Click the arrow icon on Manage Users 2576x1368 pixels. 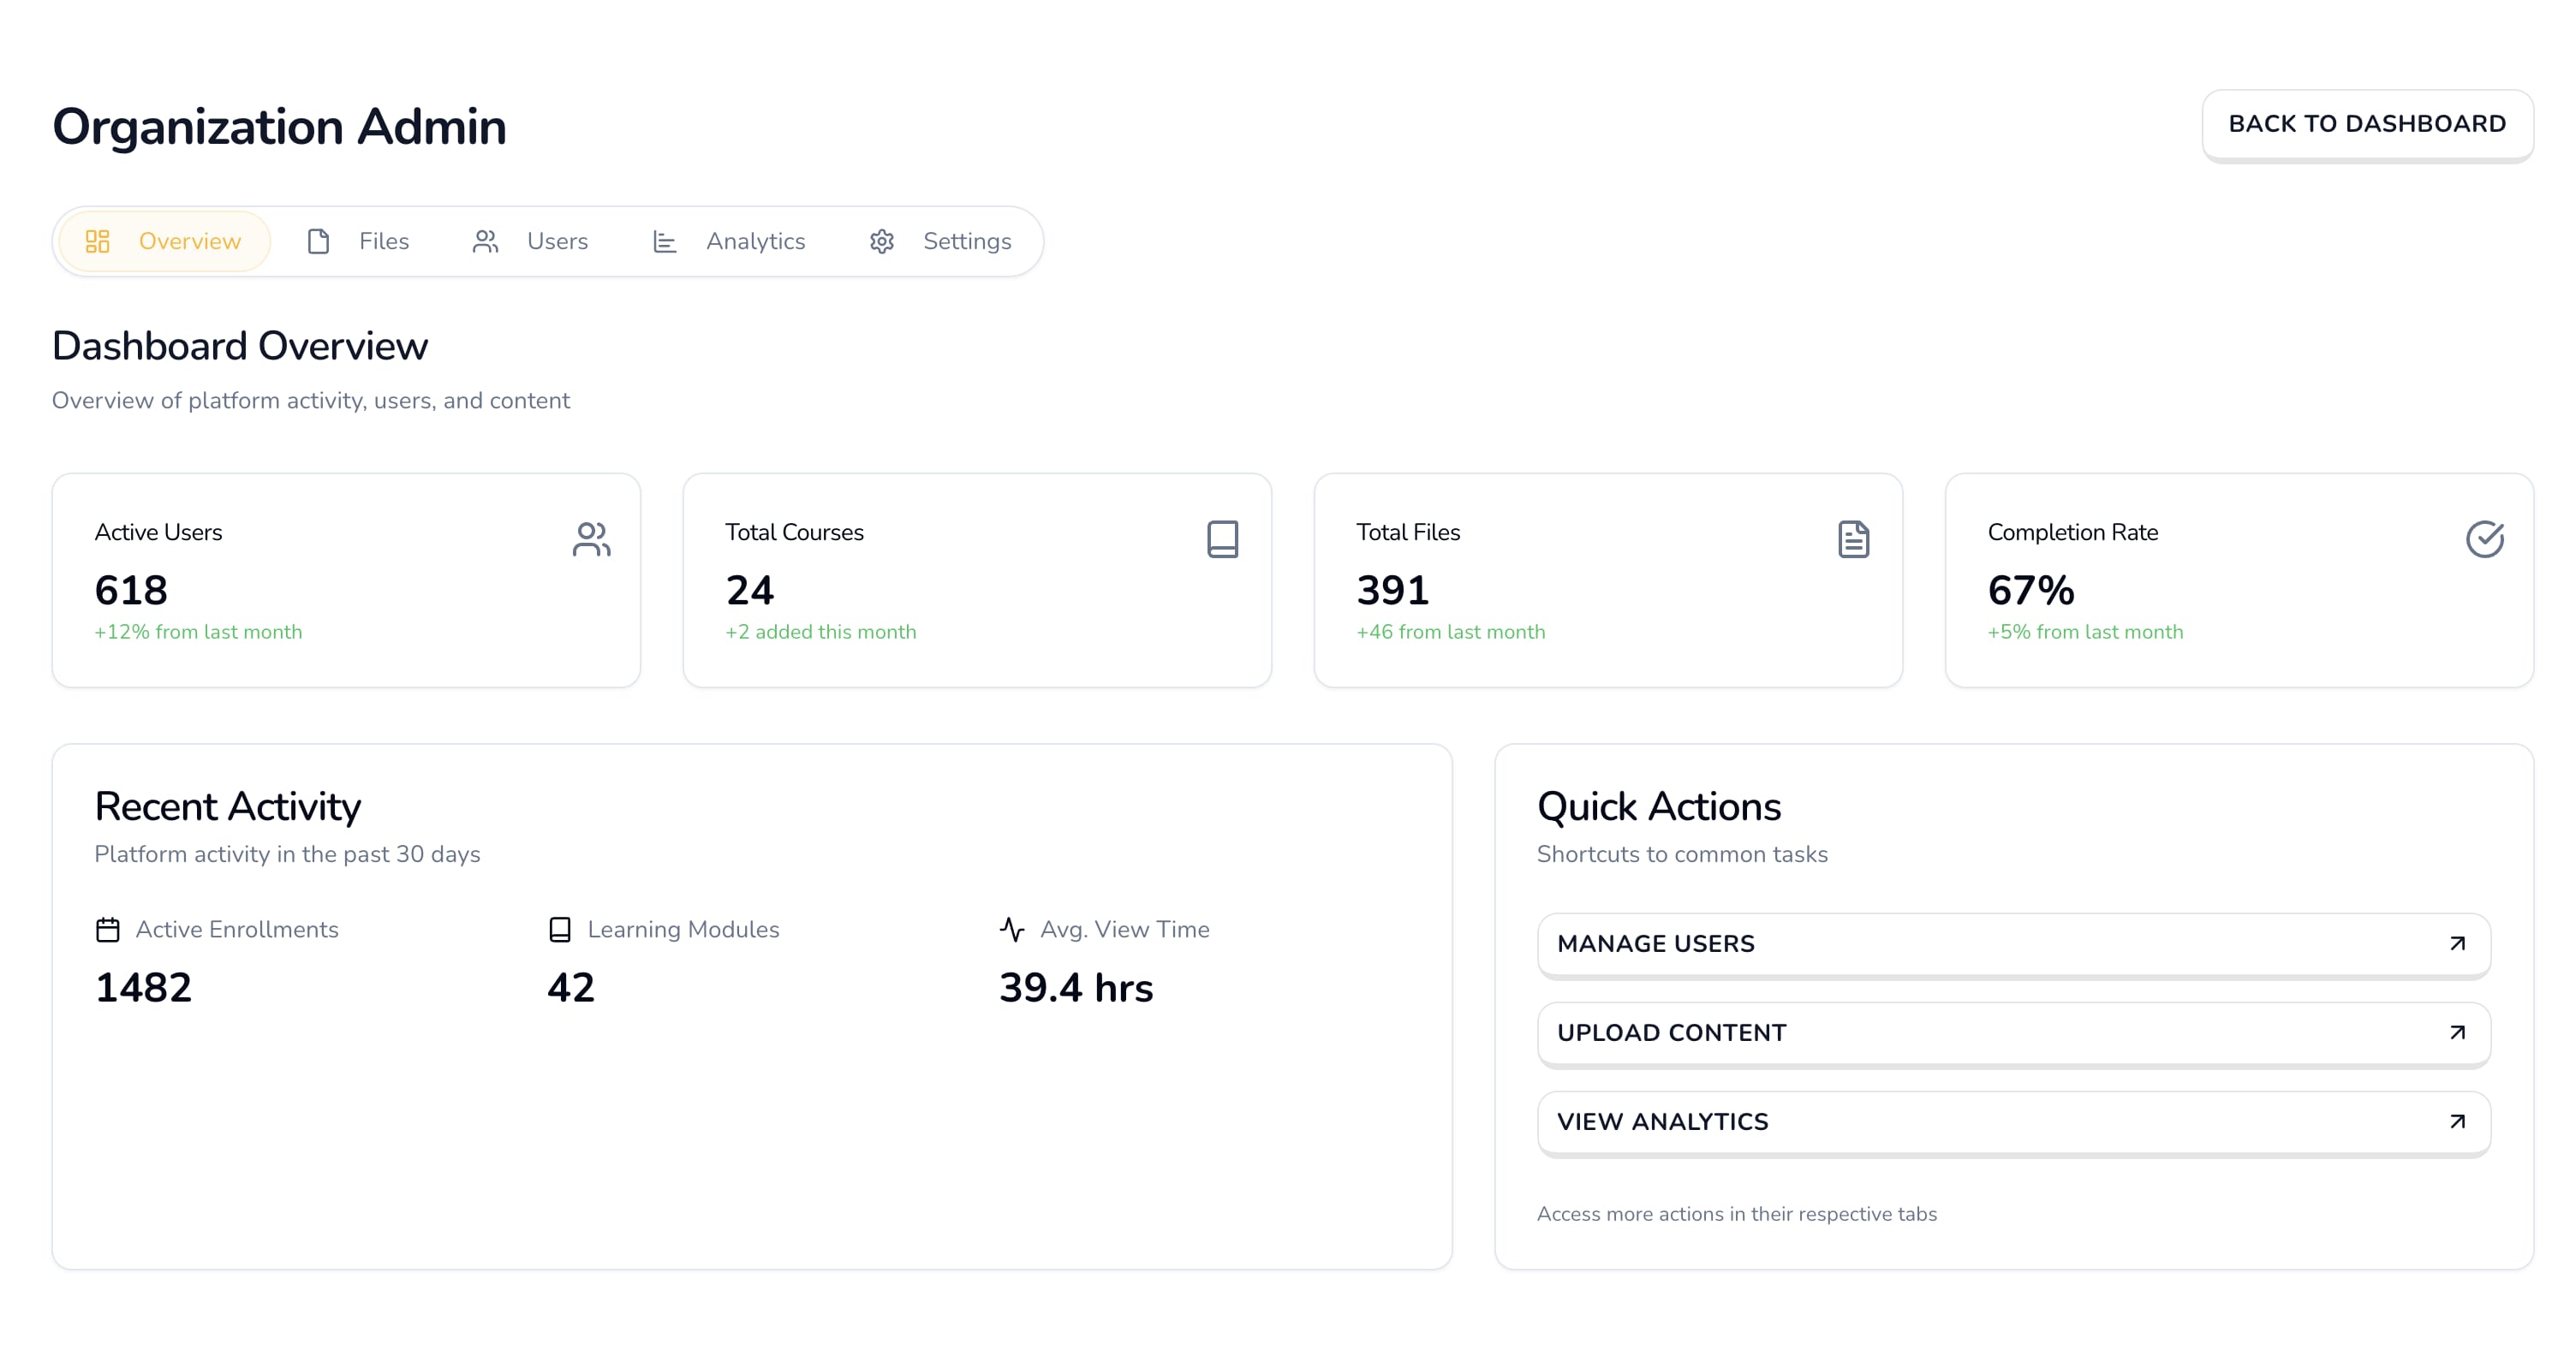2457,944
